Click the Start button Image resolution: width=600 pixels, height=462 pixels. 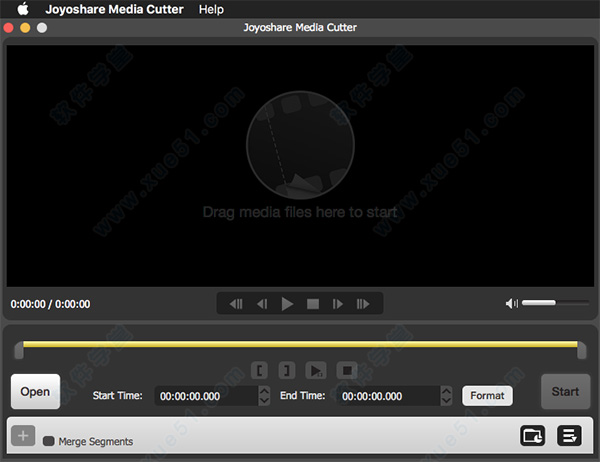pos(566,392)
